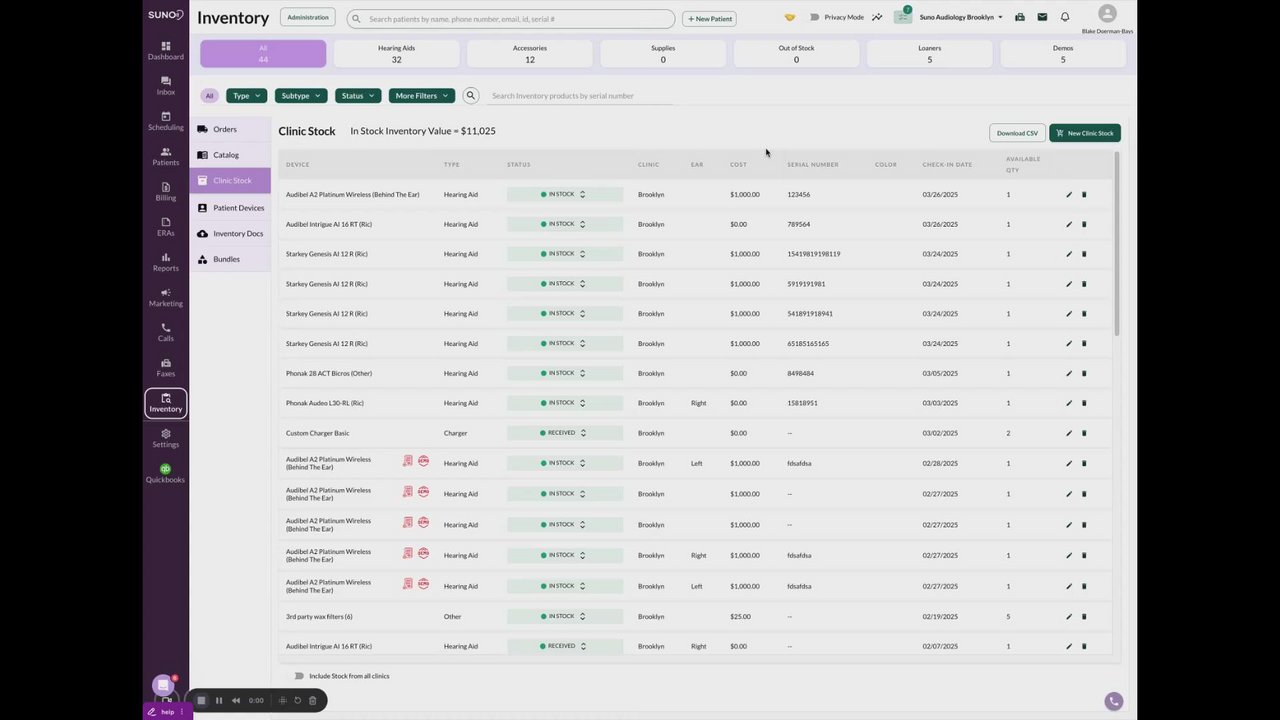The height and width of the screenshot is (720, 1280).
Task: Click the inventory search magnifier icon
Action: click(x=471, y=96)
